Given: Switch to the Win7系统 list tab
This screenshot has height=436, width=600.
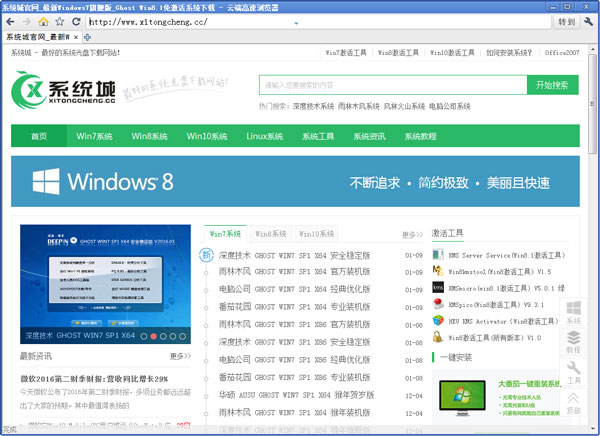Looking at the screenshot, I should click(x=225, y=234).
